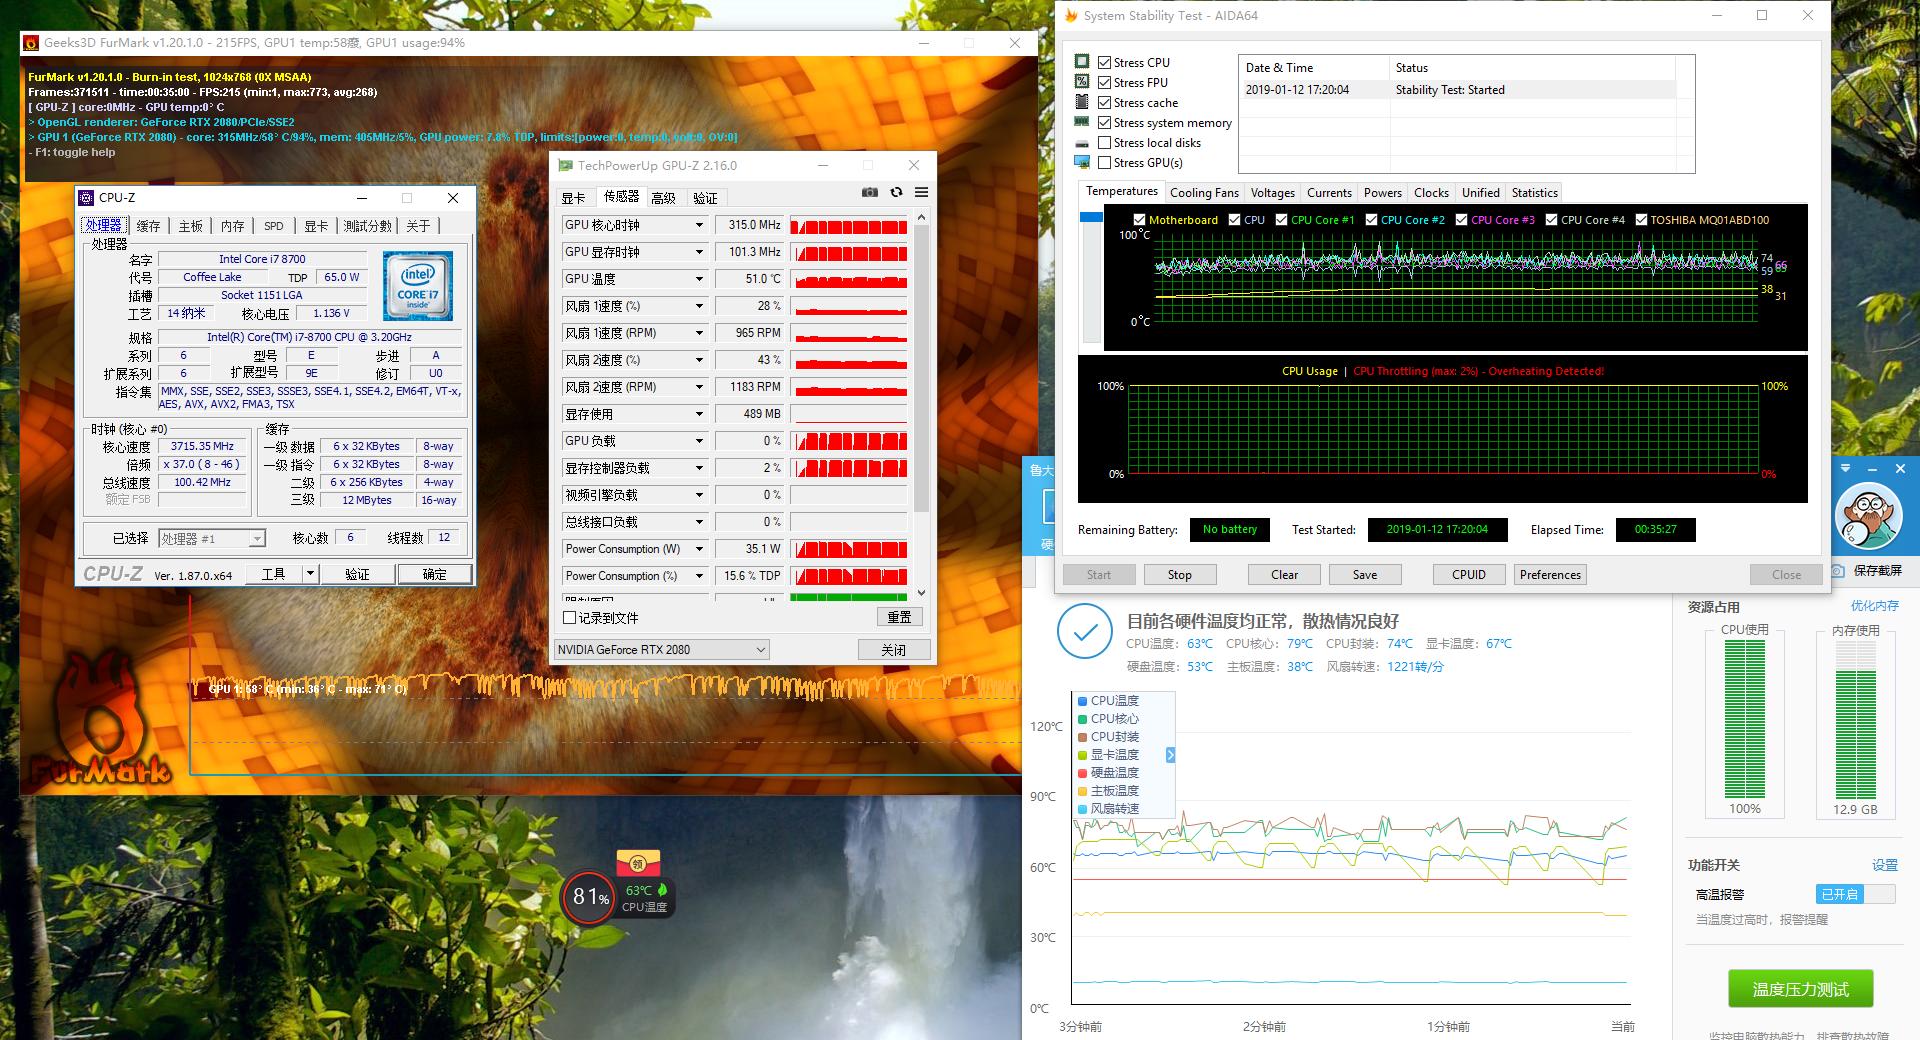The height and width of the screenshot is (1040, 1920).
Task: Click the local disks drive icon
Action: coord(1082,143)
